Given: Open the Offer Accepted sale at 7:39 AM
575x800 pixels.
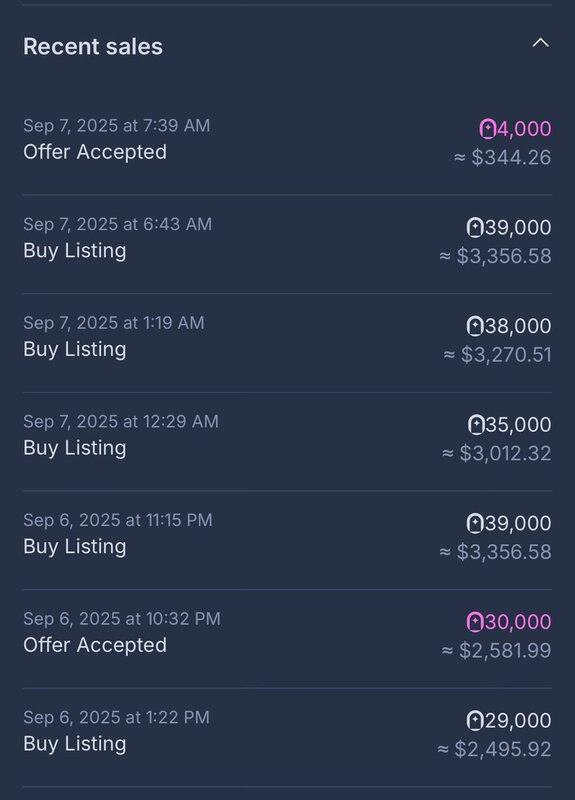Looking at the screenshot, I should coord(287,141).
